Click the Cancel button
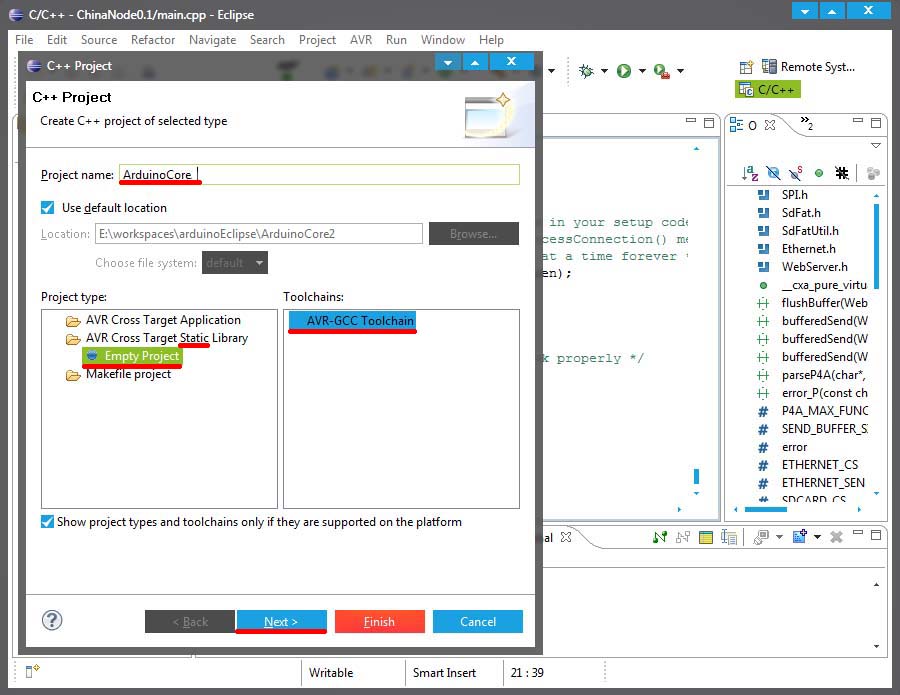 tap(478, 622)
